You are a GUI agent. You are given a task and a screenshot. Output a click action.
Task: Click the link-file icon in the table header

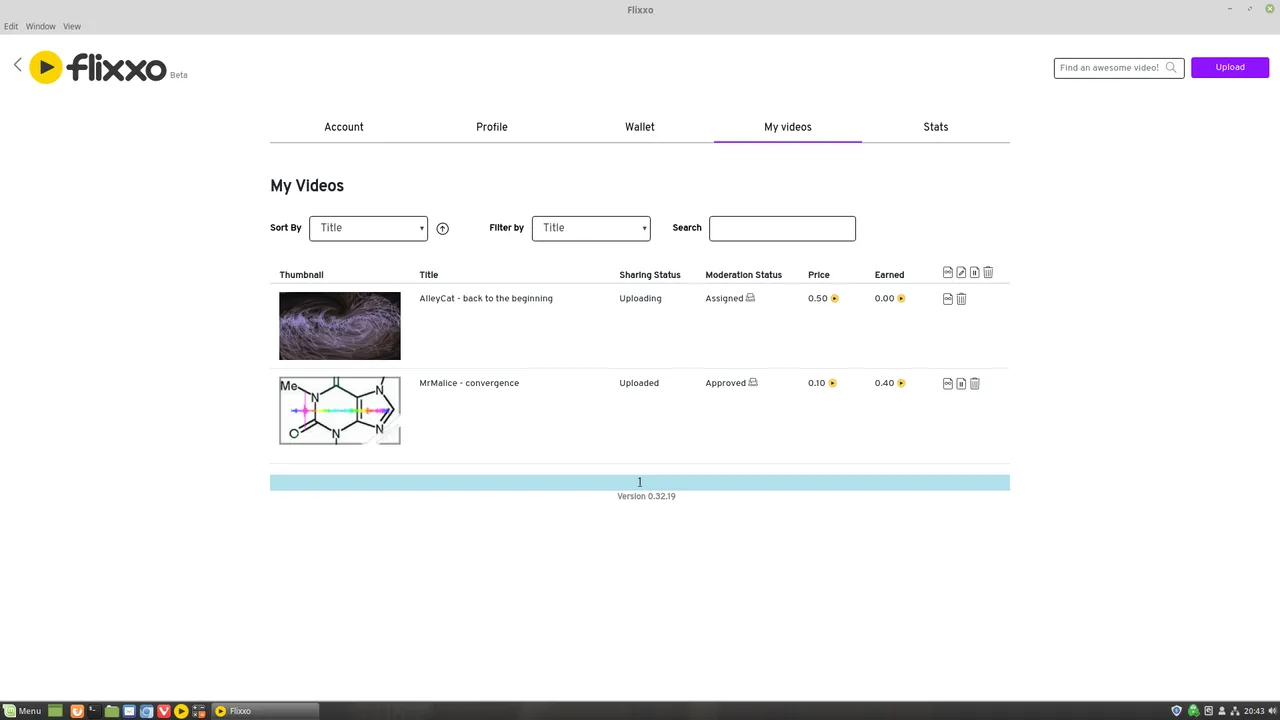click(948, 272)
